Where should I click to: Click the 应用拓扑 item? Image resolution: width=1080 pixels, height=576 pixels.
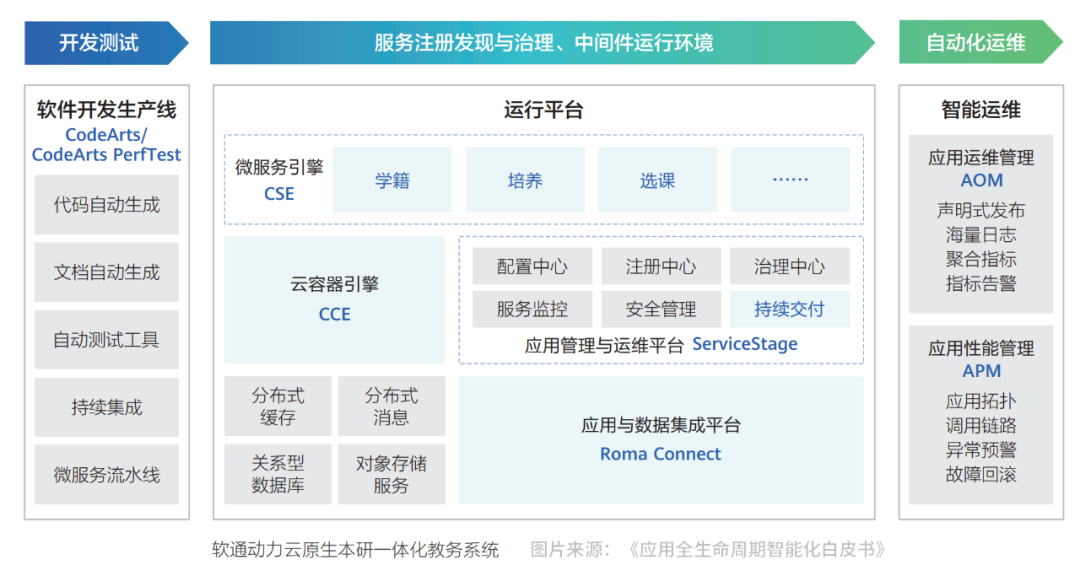[x=981, y=401]
